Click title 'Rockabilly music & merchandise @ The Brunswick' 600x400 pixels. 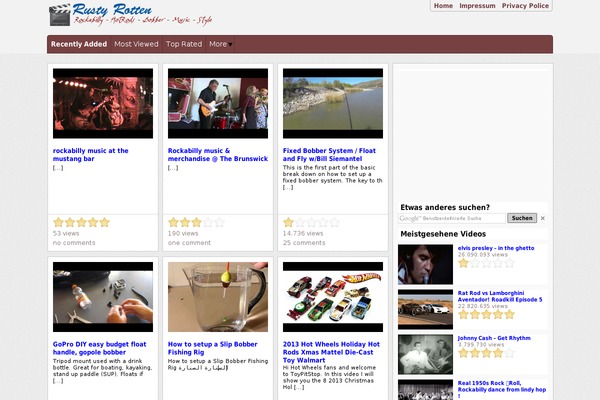218,155
